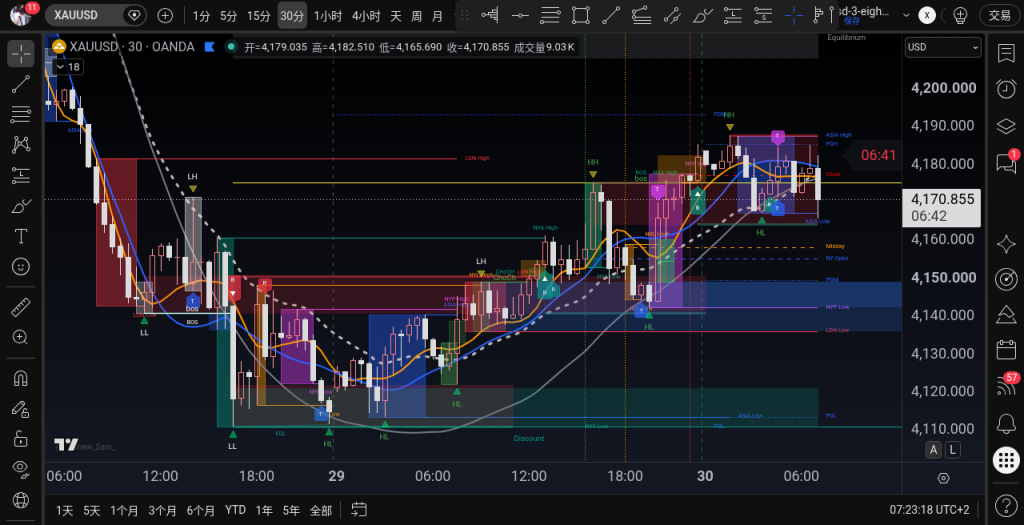Select the text T tool
The height and width of the screenshot is (525, 1024).
pos(21,236)
